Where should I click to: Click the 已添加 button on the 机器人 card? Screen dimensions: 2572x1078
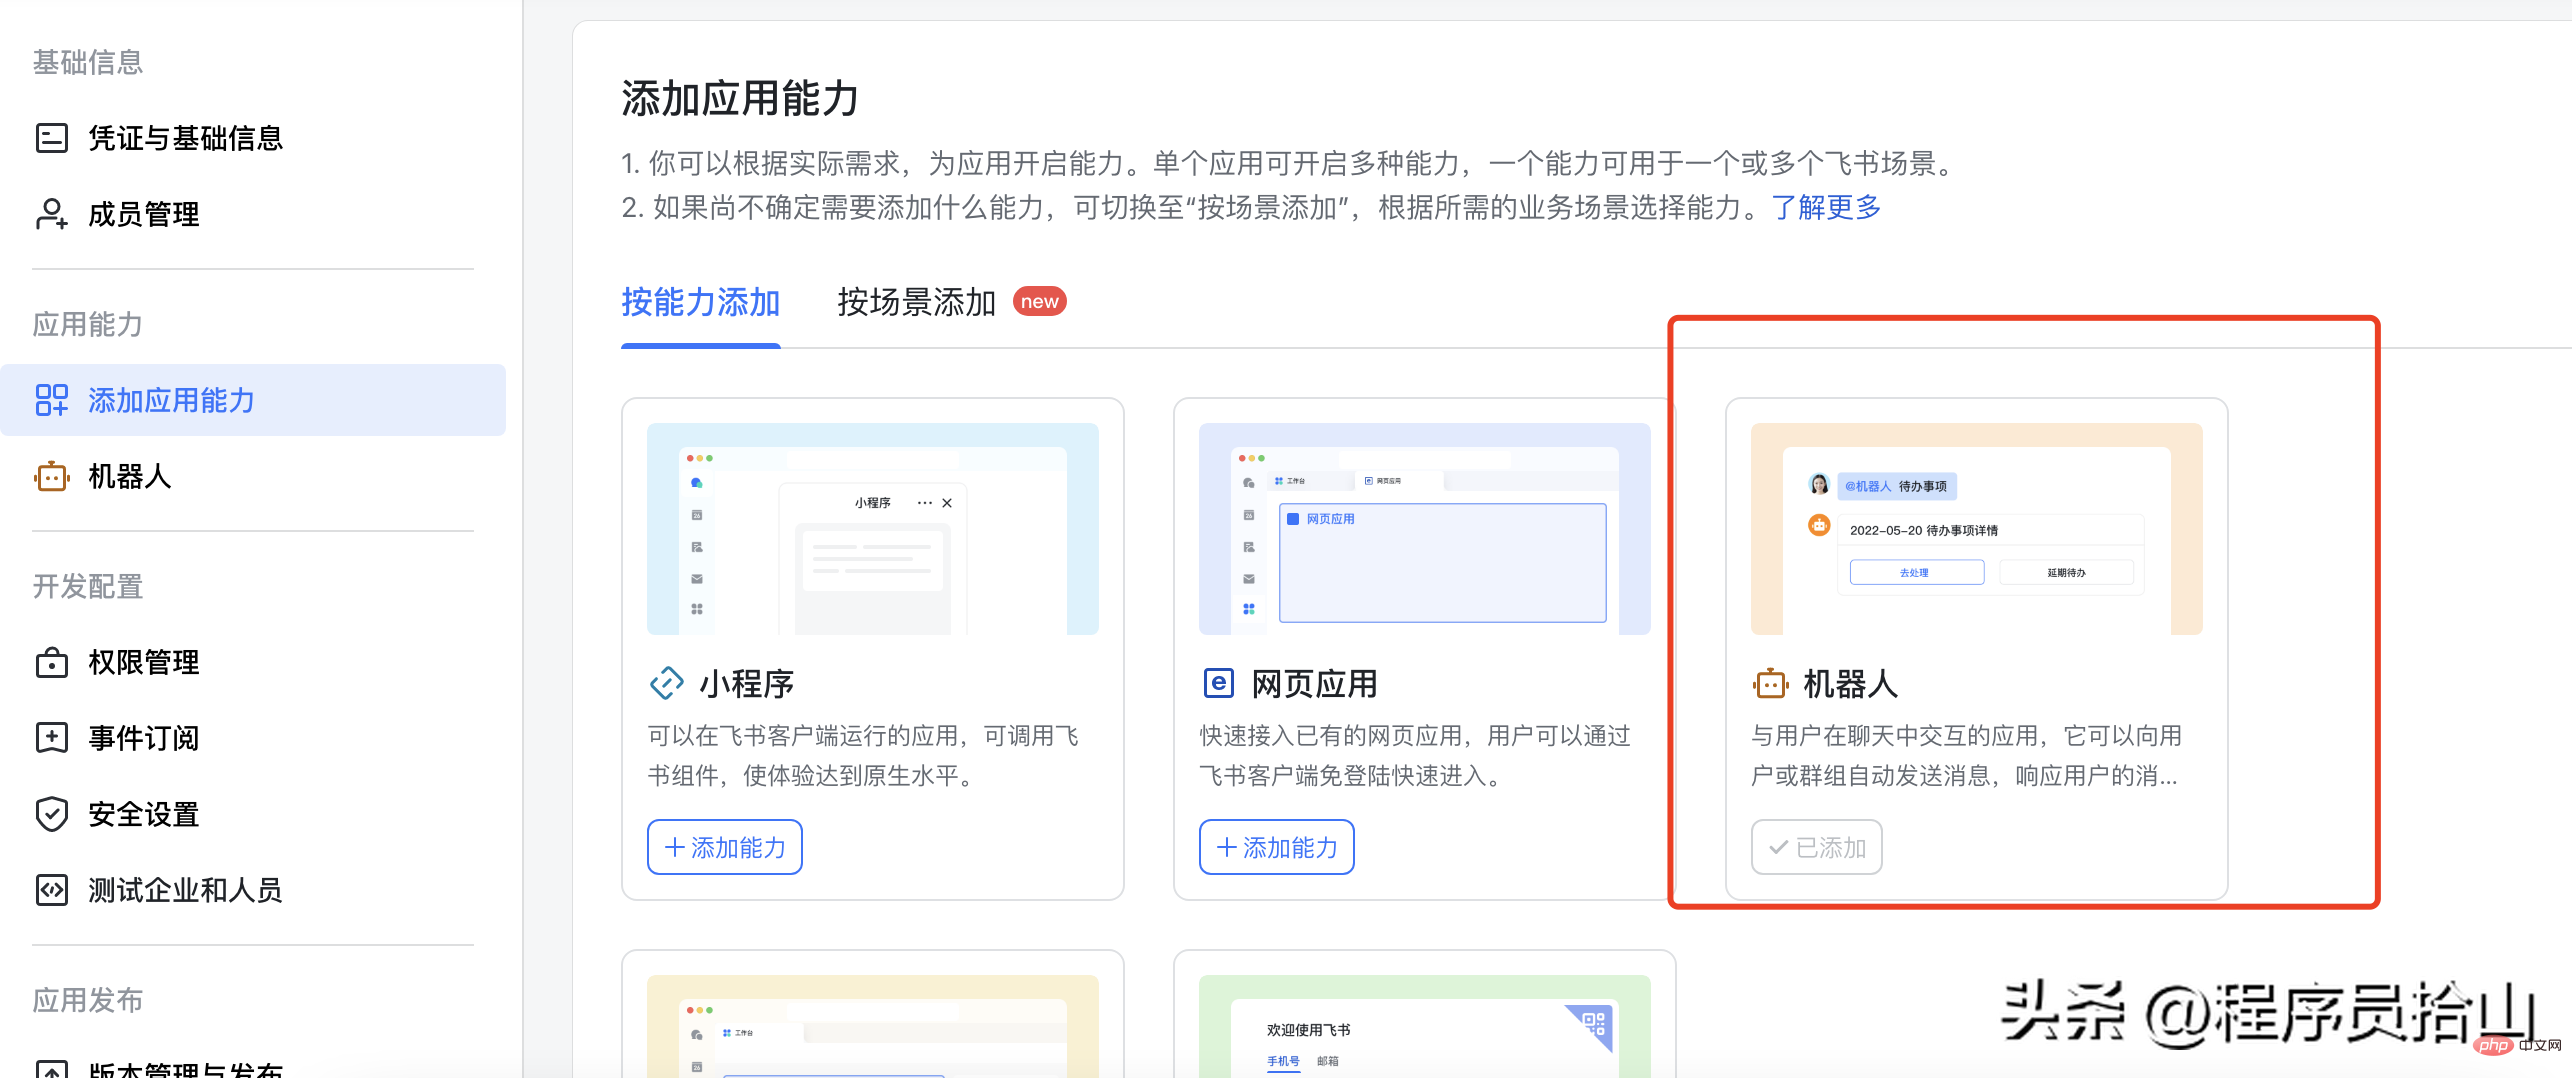[x=1816, y=847]
